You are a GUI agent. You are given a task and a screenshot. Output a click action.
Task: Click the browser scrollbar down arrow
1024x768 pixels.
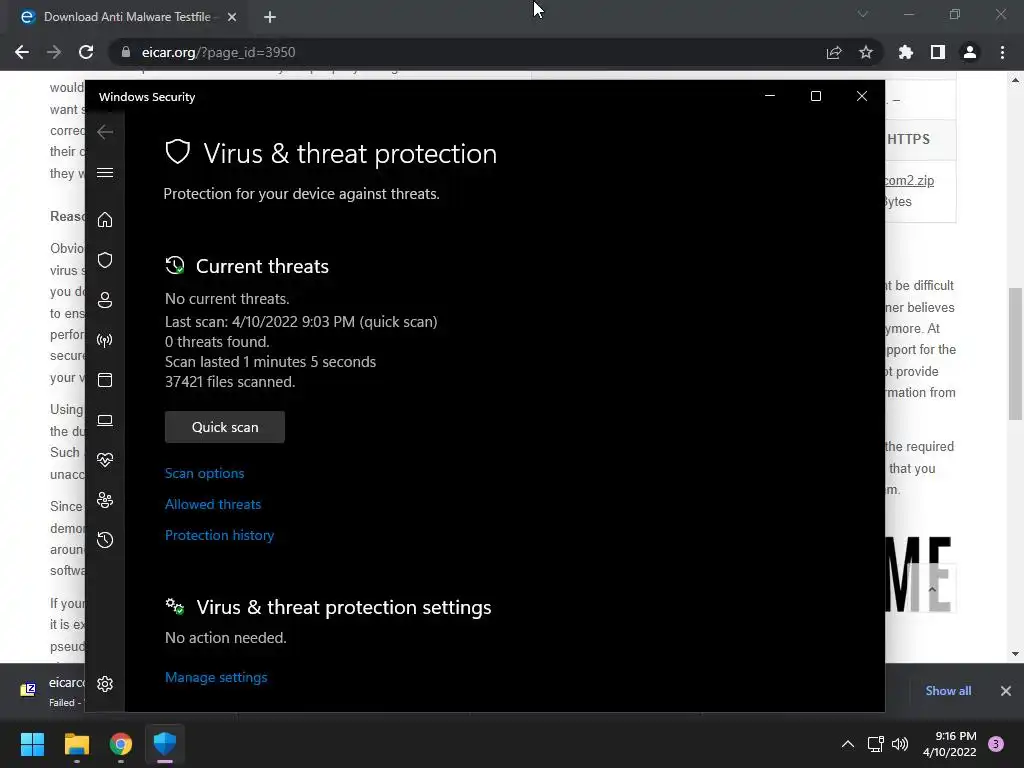1015,654
